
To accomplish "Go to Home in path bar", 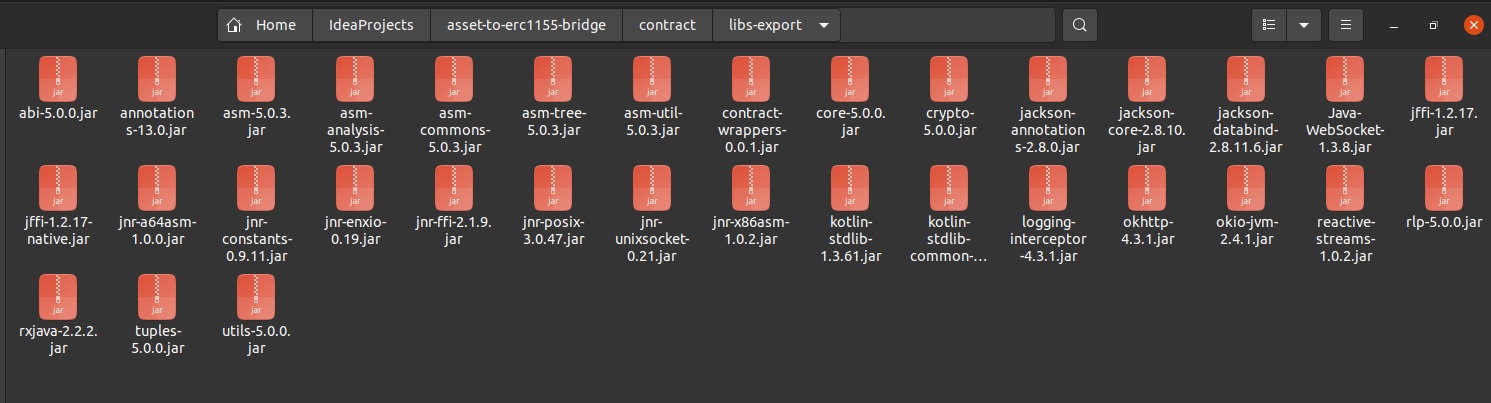I will pyautogui.click(x=264, y=25).
